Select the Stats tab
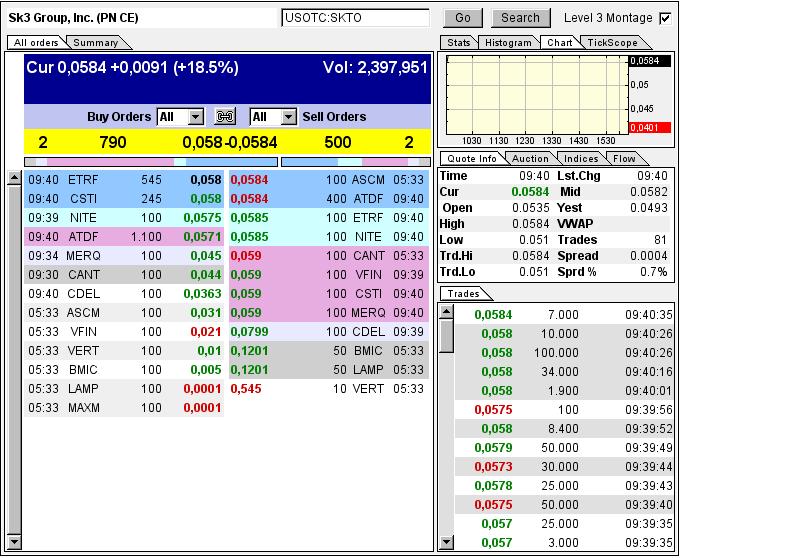 point(459,43)
